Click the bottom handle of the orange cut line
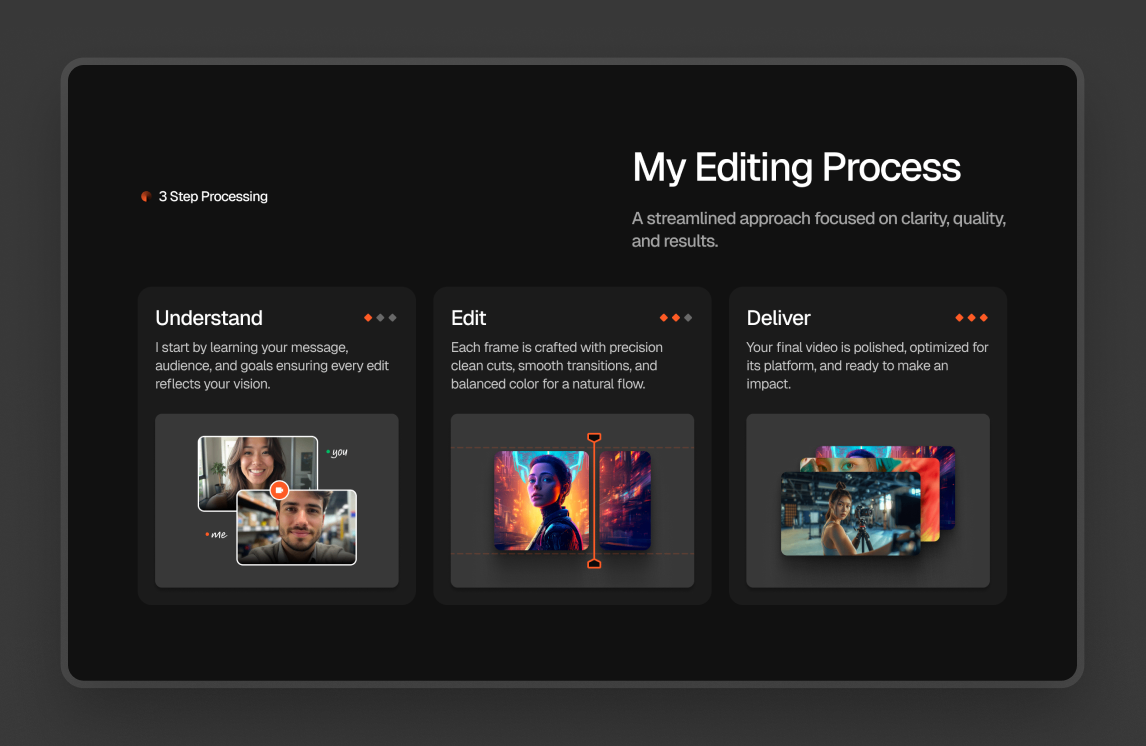 594,563
